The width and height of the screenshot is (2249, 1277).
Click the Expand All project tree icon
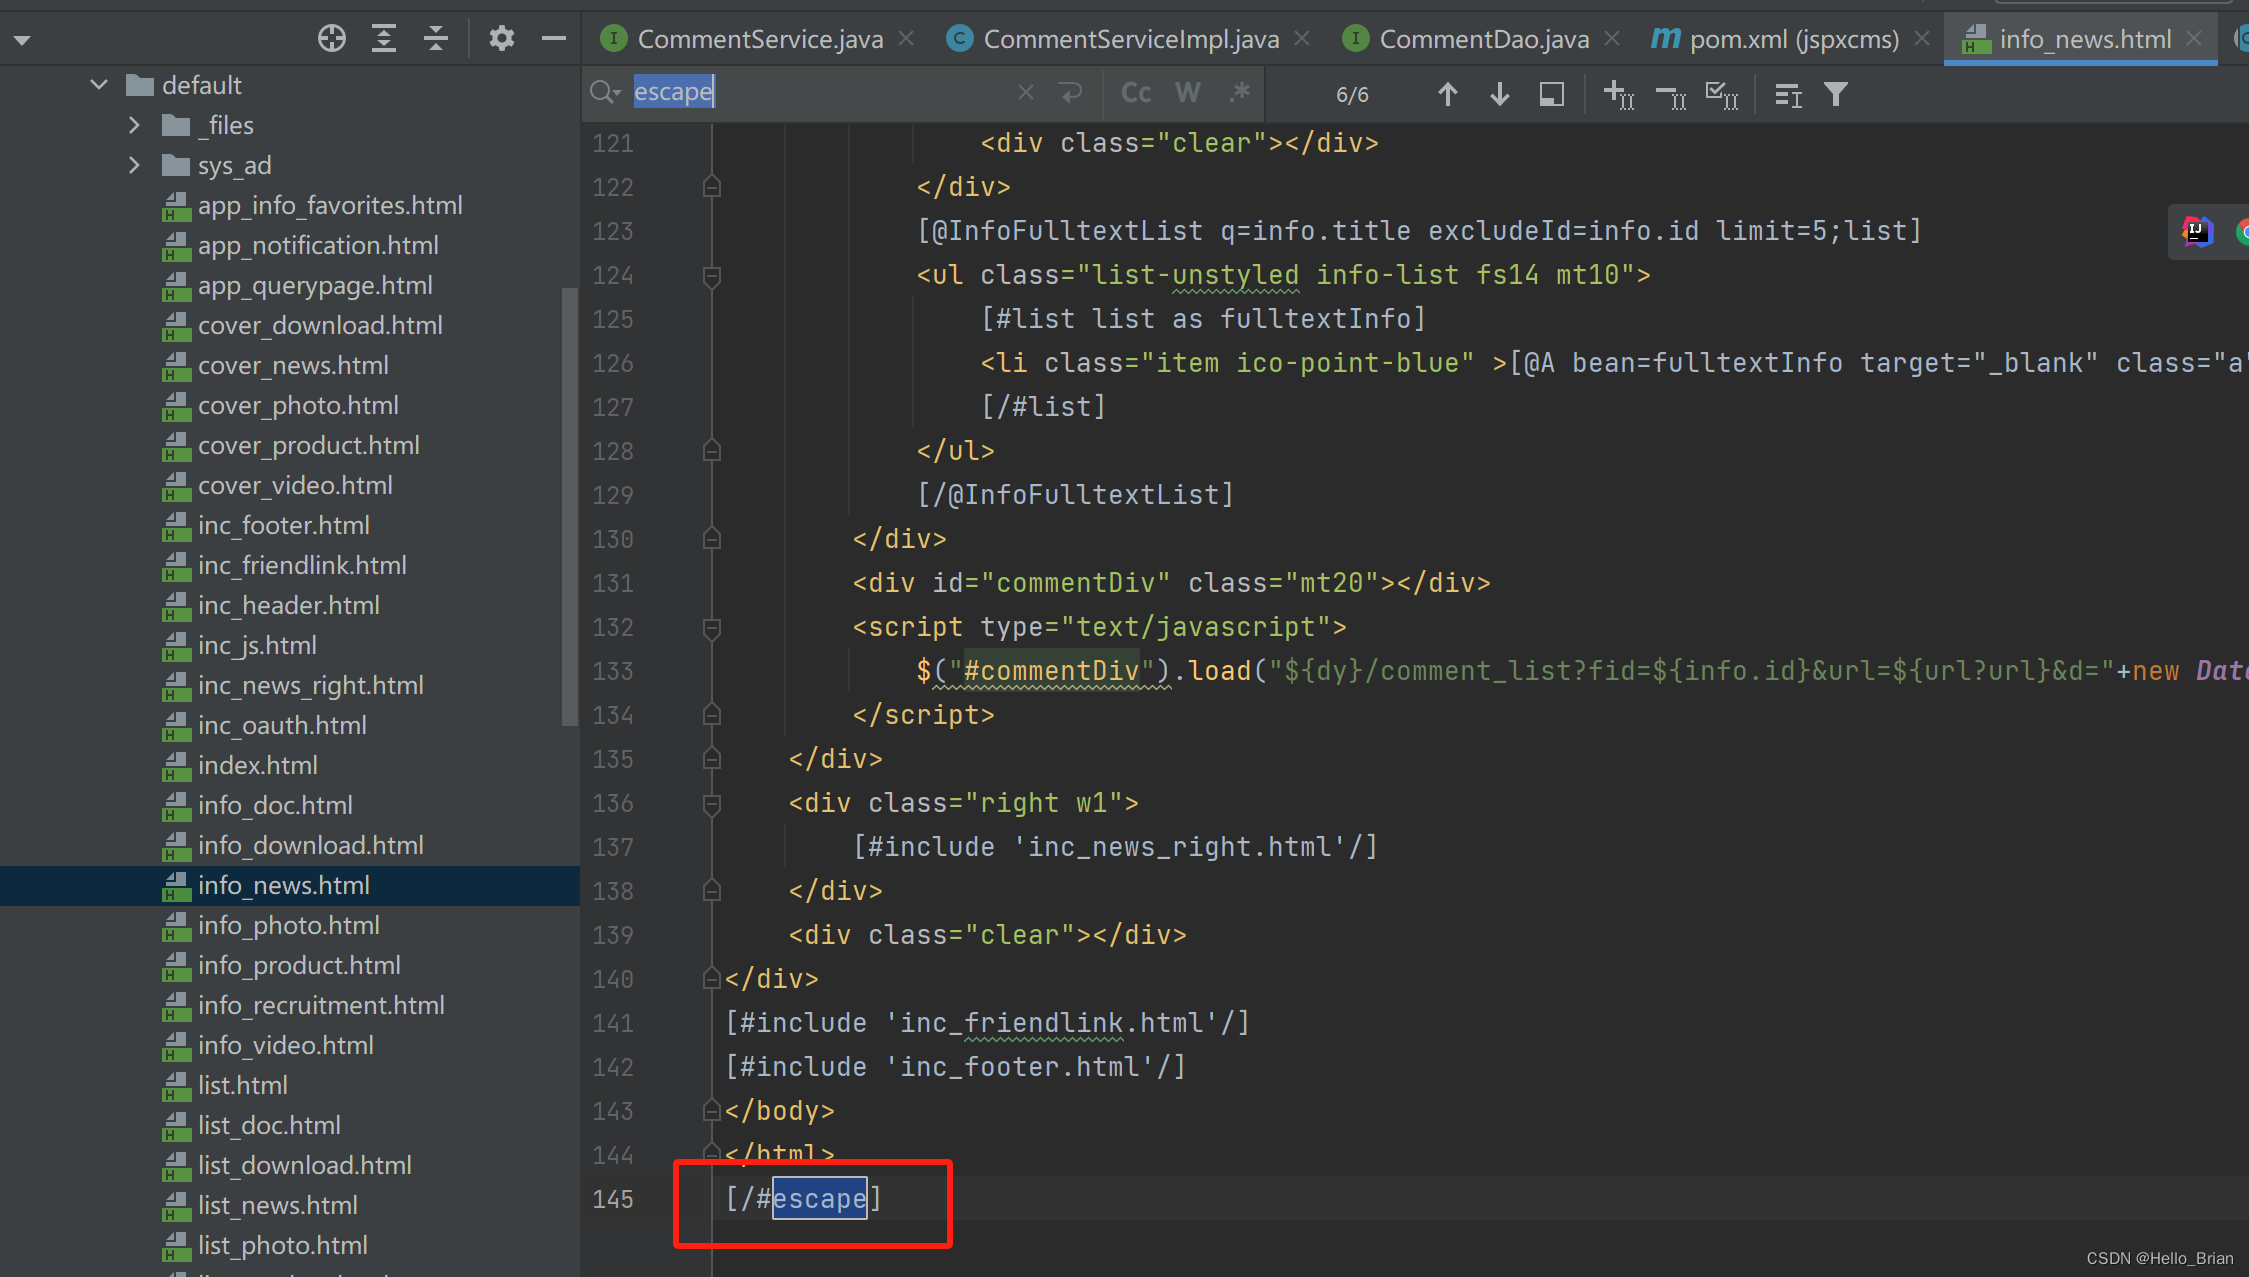point(384,39)
